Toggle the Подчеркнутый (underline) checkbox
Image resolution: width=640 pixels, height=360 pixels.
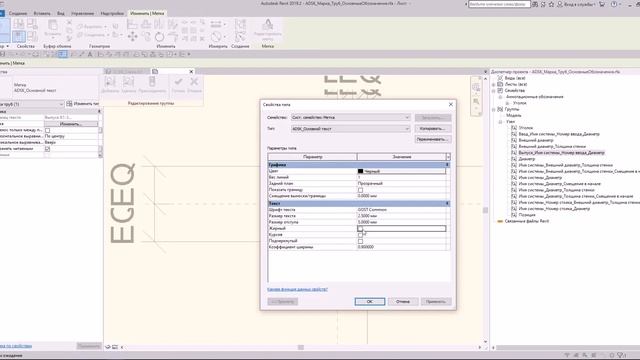tap(360, 241)
